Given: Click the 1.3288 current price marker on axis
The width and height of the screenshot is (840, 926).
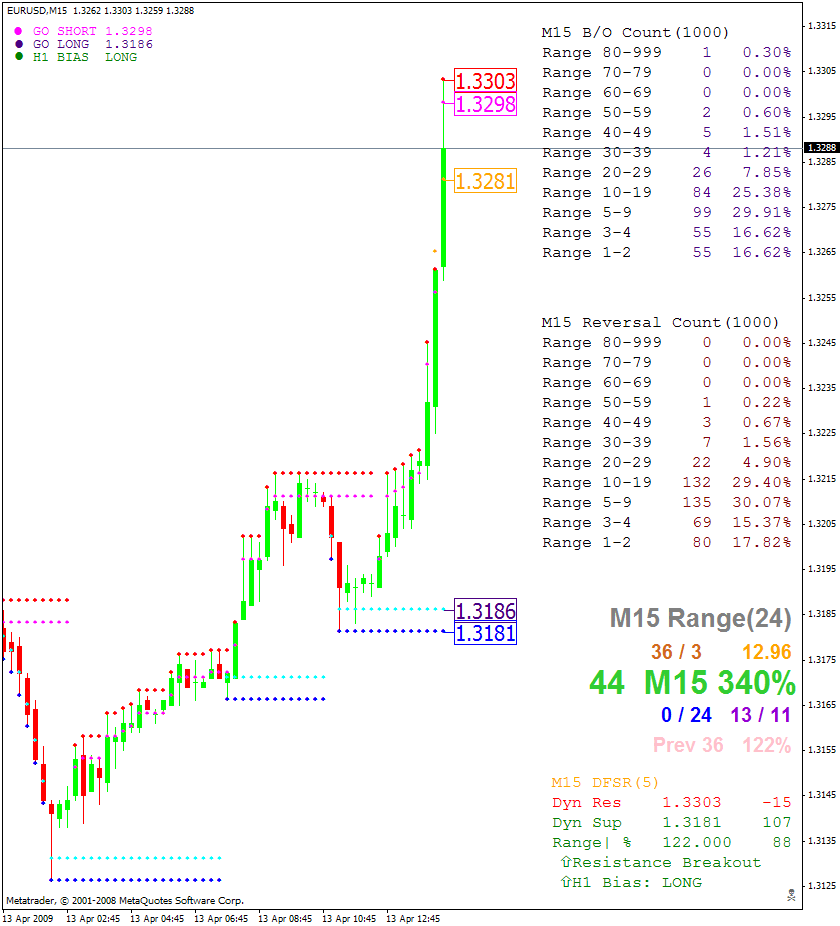Looking at the screenshot, I should (x=822, y=147).
